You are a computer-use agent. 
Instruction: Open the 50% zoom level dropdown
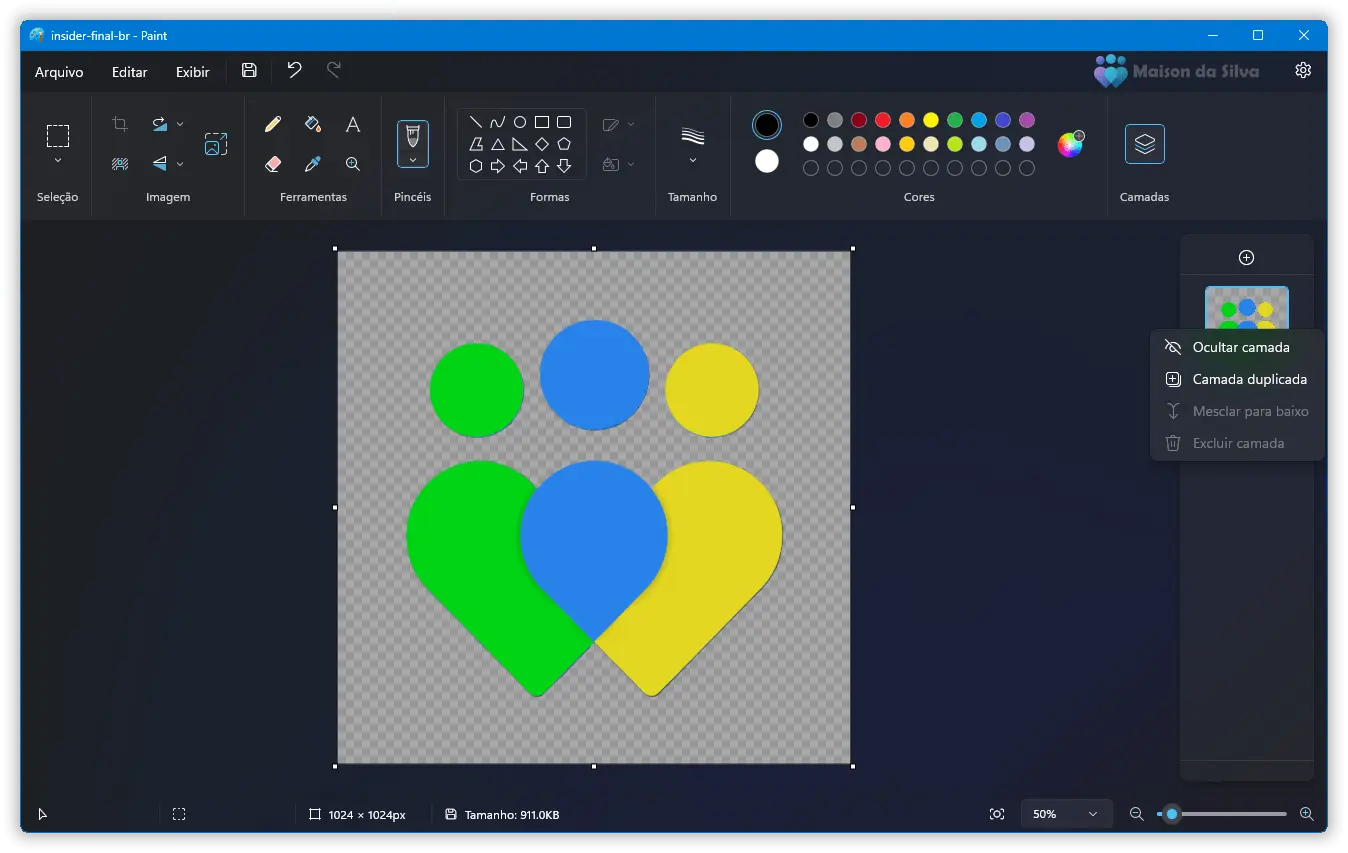[x=1066, y=814]
